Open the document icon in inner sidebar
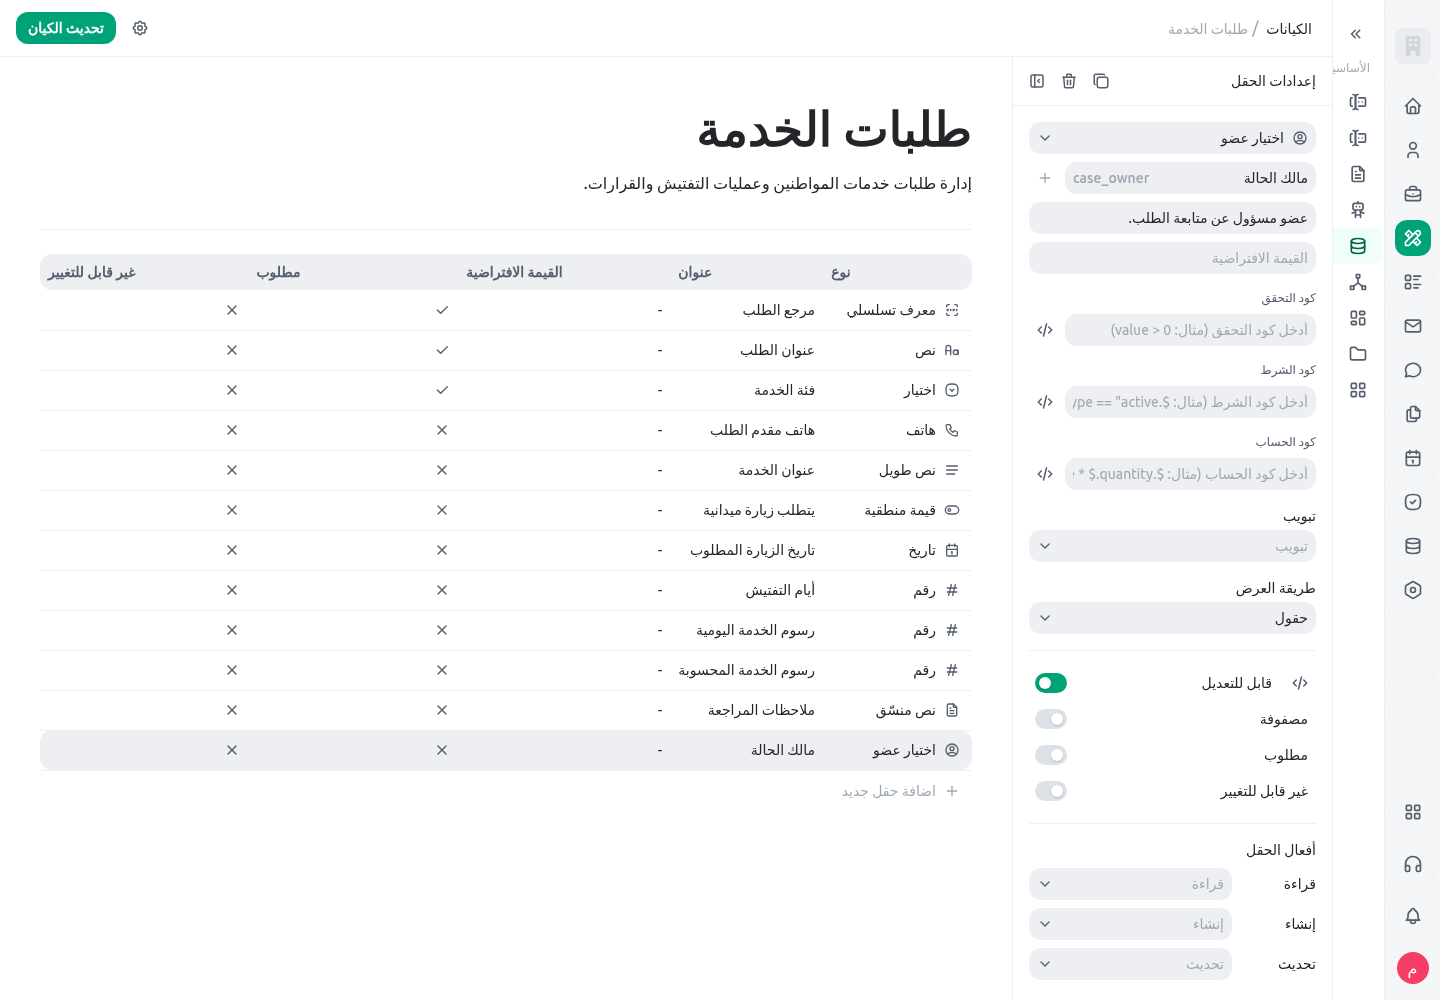The width and height of the screenshot is (1440, 1000). pyautogui.click(x=1358, y=174)
